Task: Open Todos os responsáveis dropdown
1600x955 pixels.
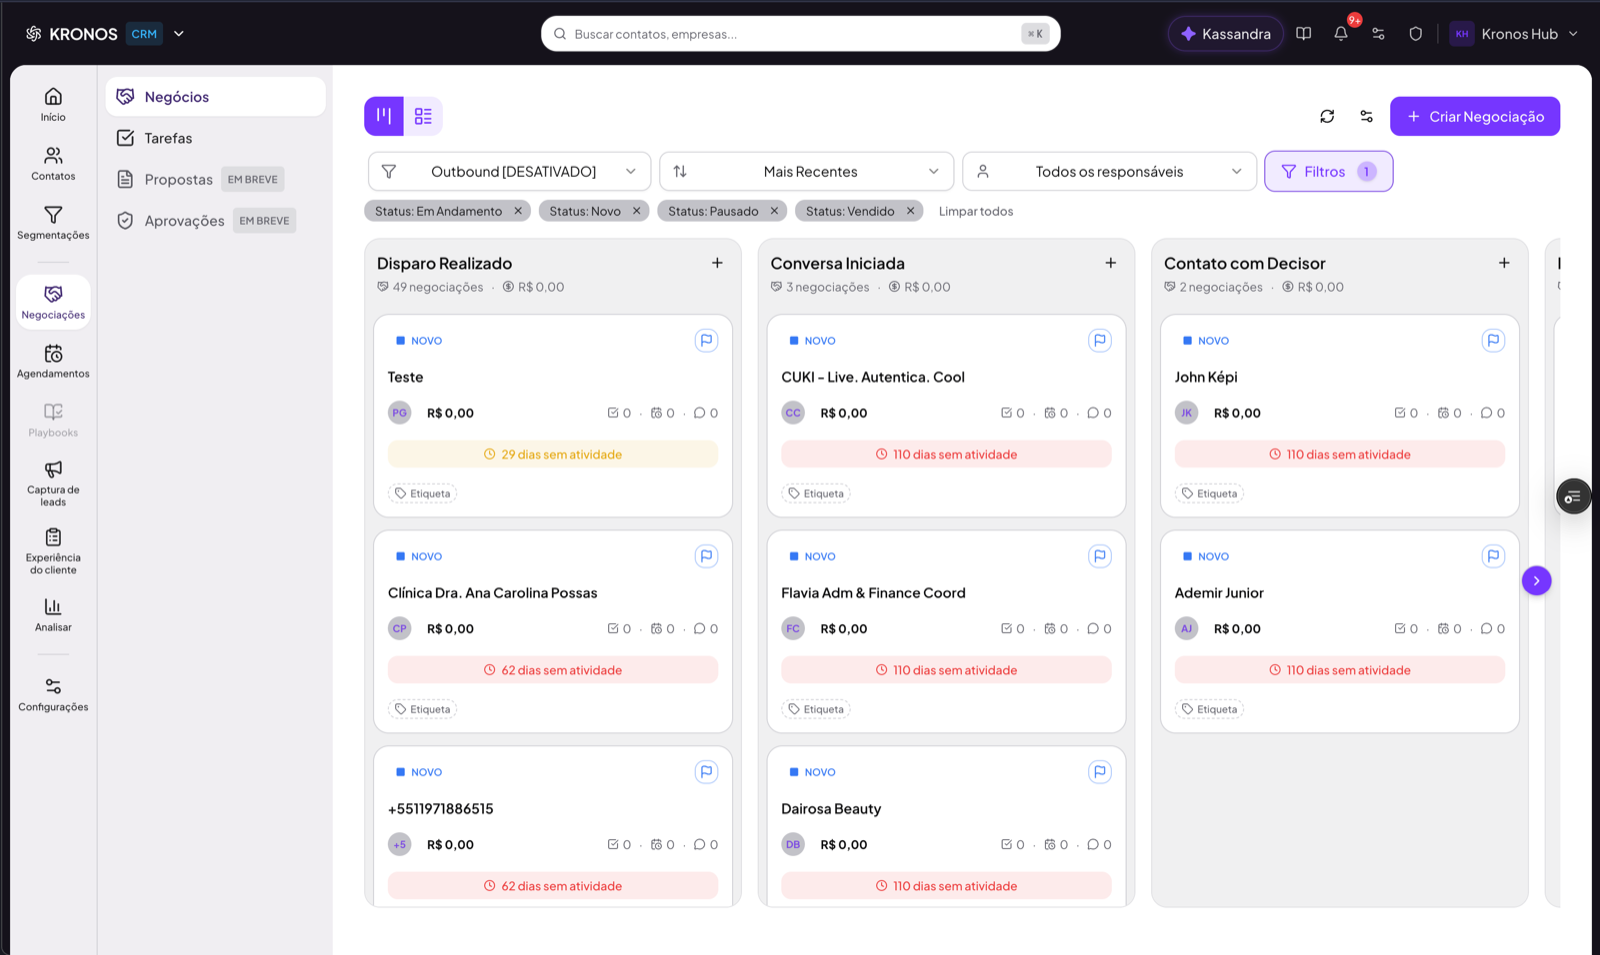Action: pyautogui.click(x=1109, y=171)
